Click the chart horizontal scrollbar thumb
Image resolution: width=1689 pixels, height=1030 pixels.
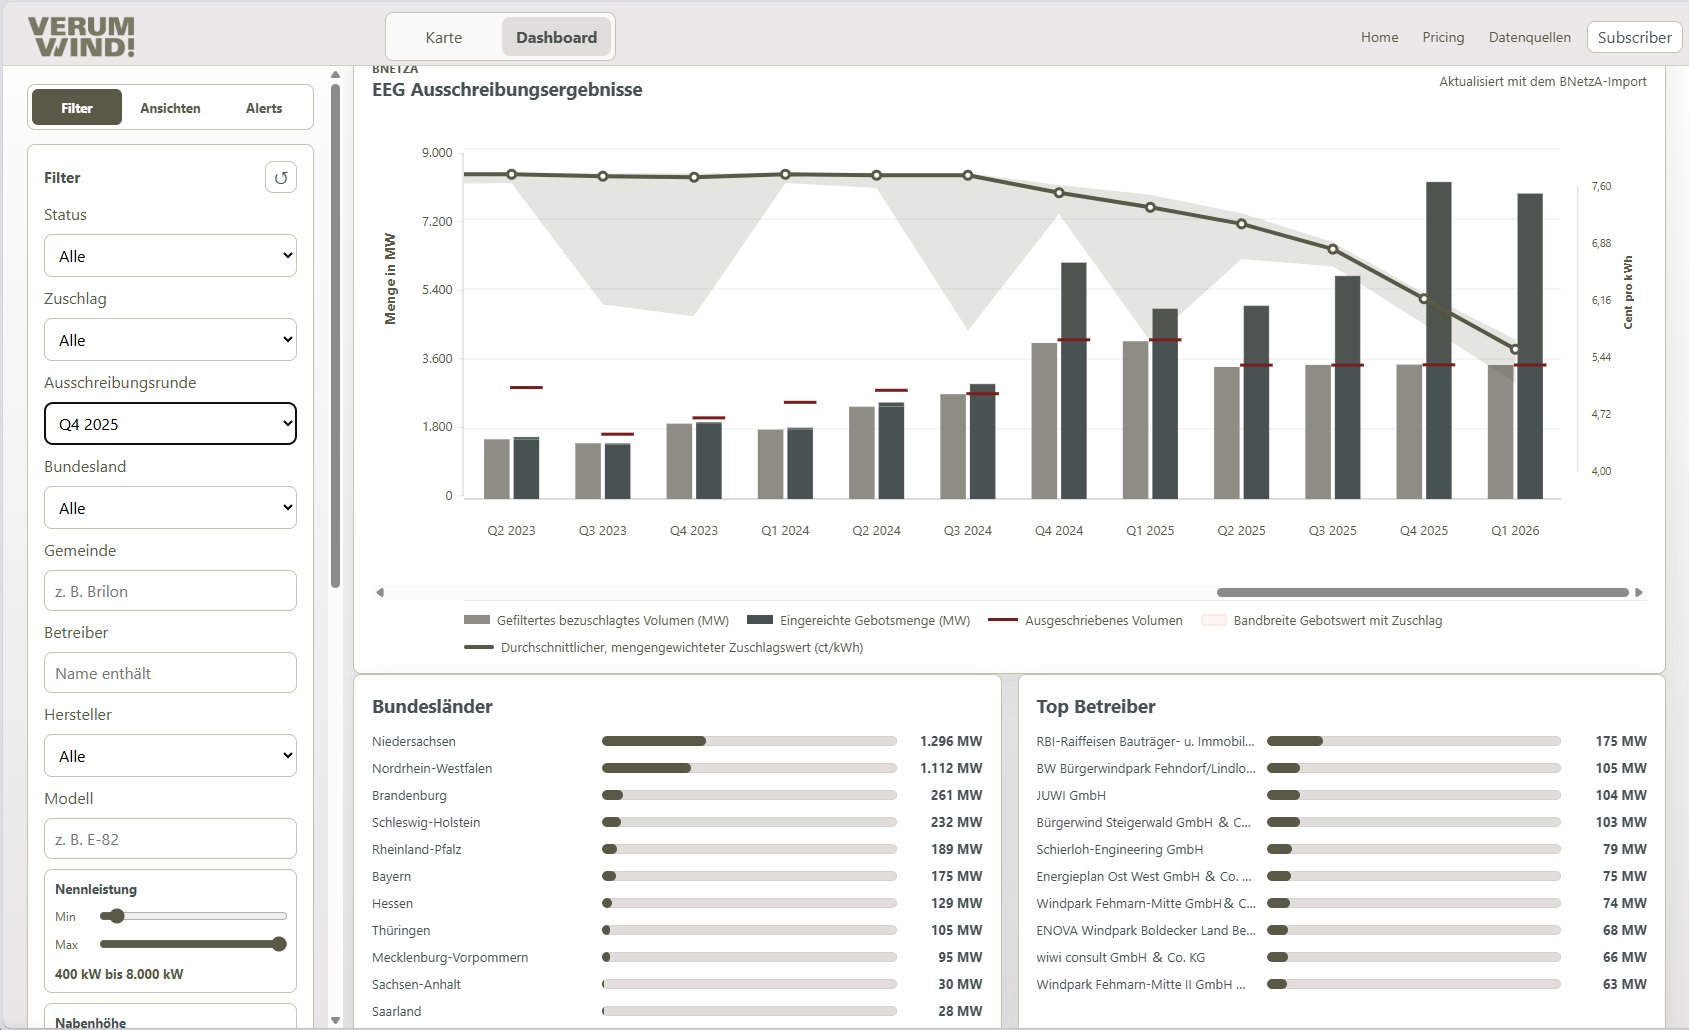tap(1422, 593)
